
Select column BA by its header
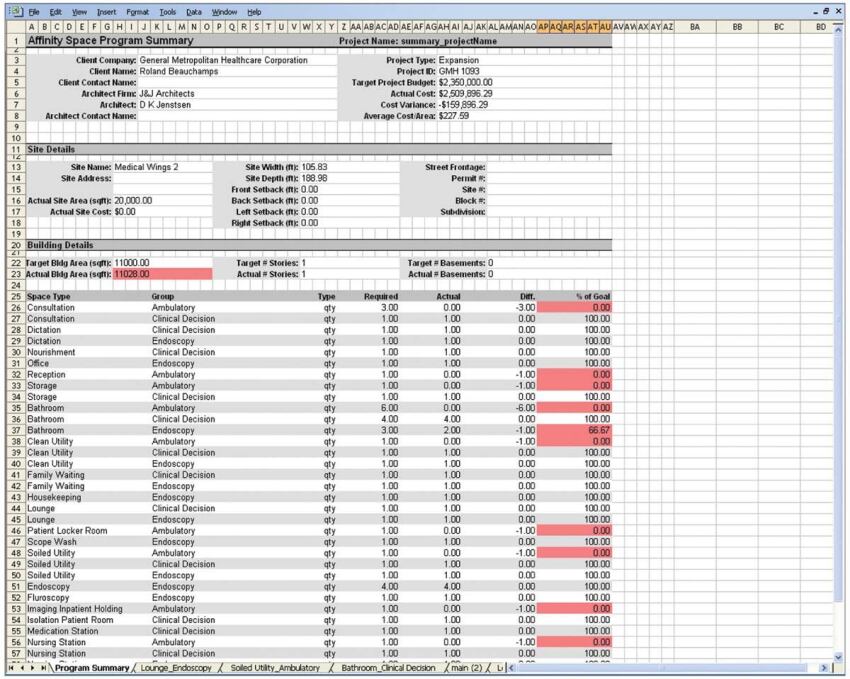coord(695,27)
